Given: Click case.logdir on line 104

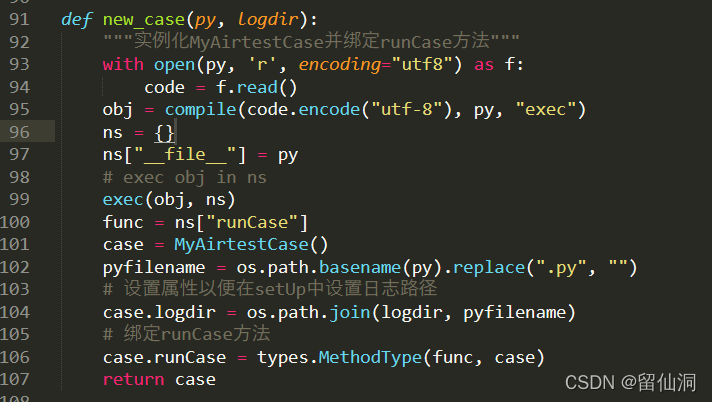Looking at the screenshot, I should pyautogui.click(x=159, y=312).
